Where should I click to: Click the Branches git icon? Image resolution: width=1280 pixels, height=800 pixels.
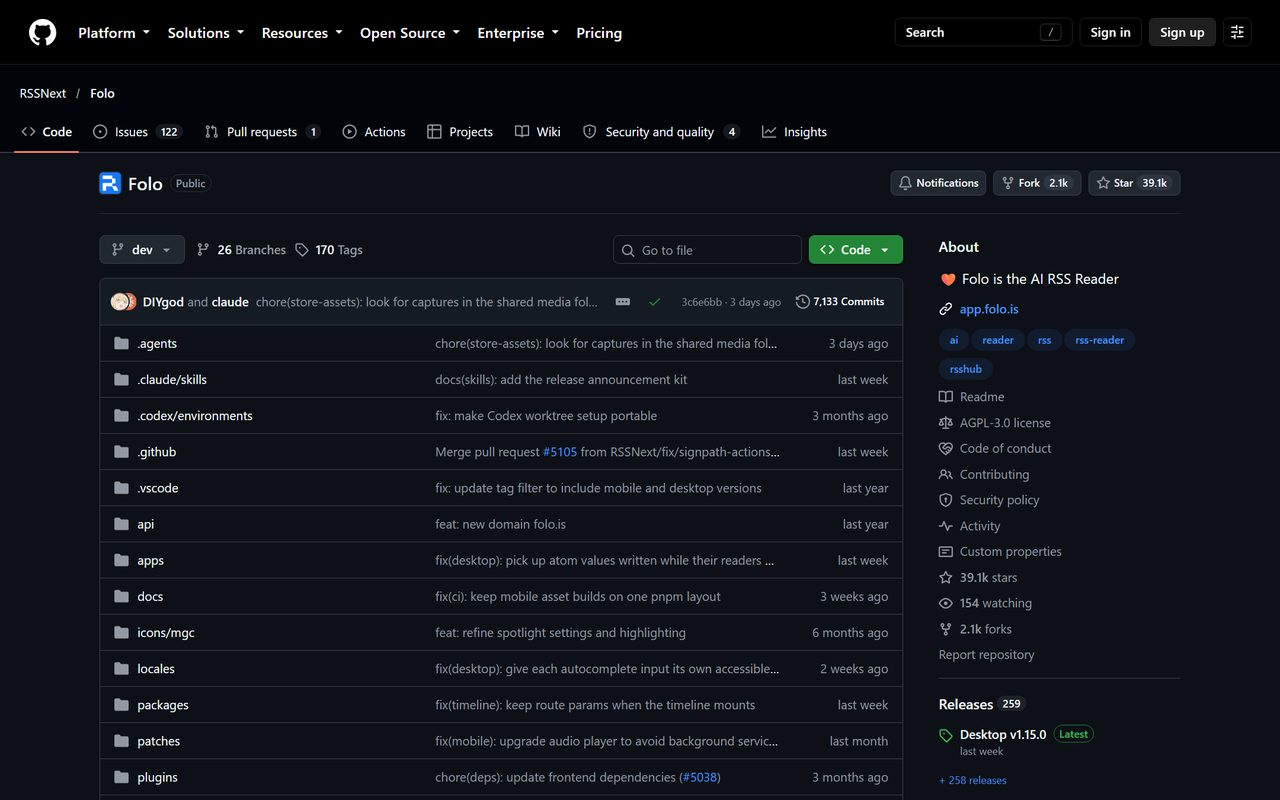click(204, 250)
